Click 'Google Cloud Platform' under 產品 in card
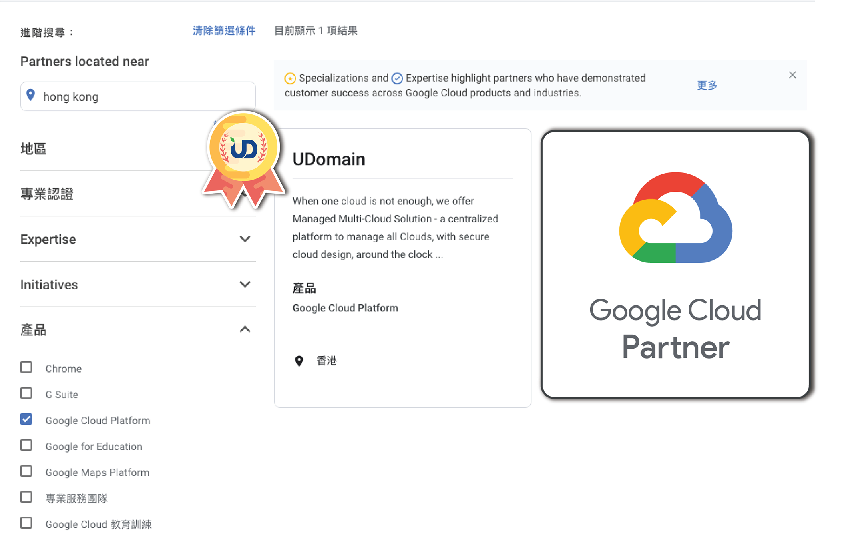 (x=345, y=308)
